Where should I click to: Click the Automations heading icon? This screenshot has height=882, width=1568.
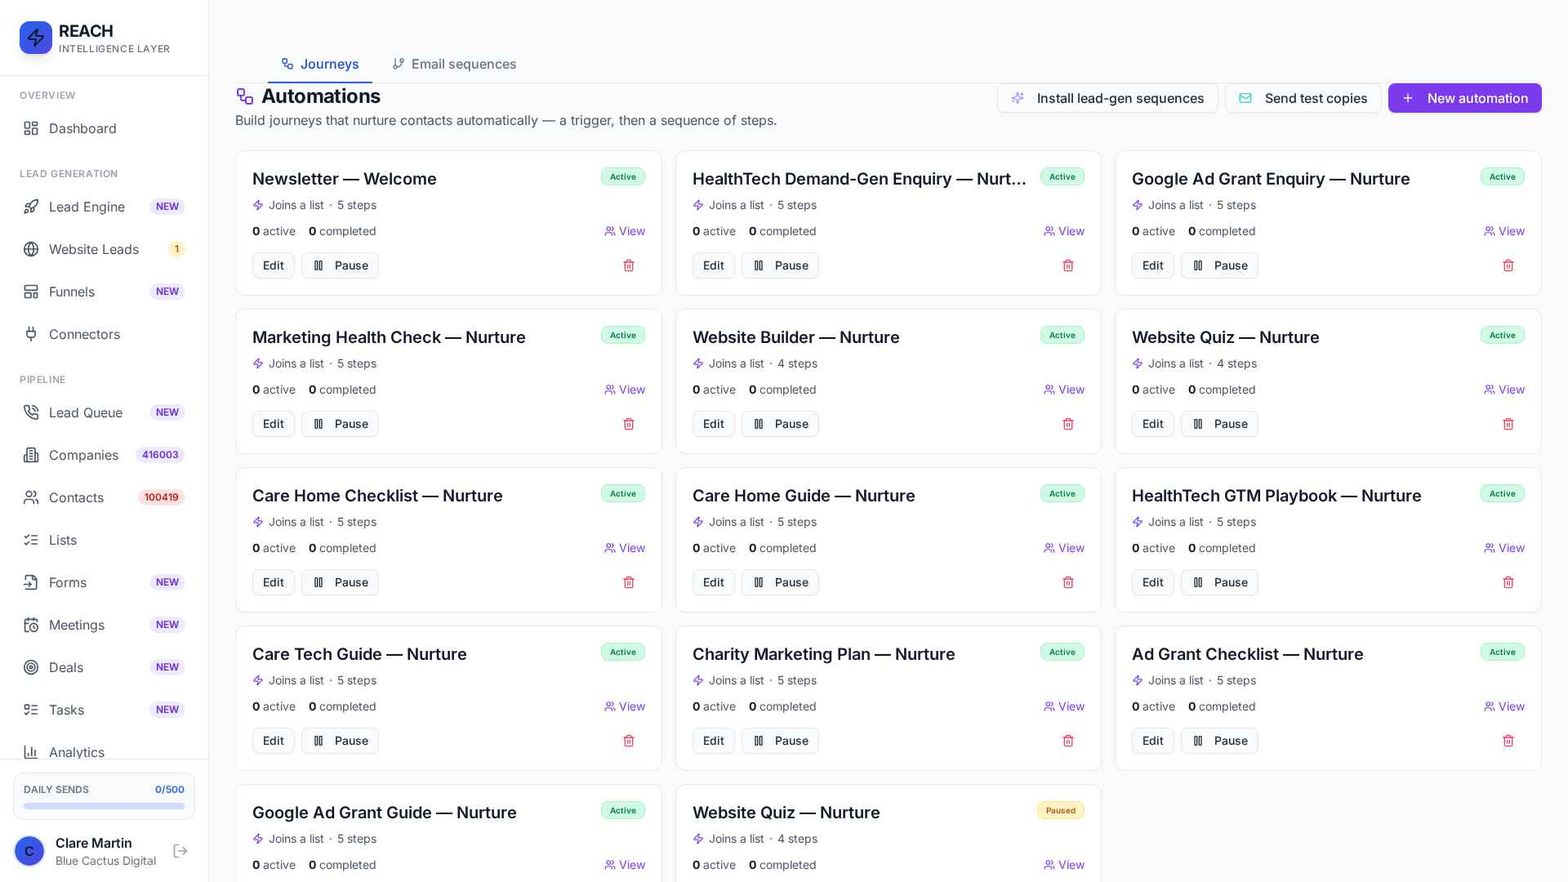pyautogui.click(x=245, y=96)
